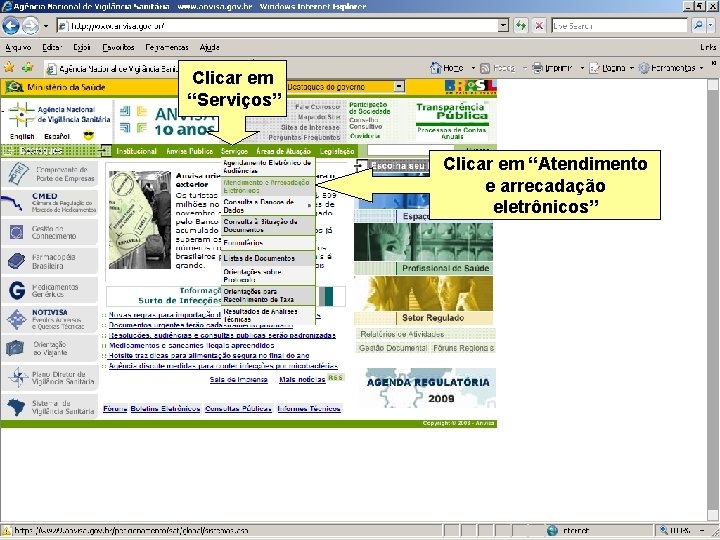Viewport: 720px width, 540px height.
Task: Expand the address bar history dropdown
Action: [x=503, y=26]
